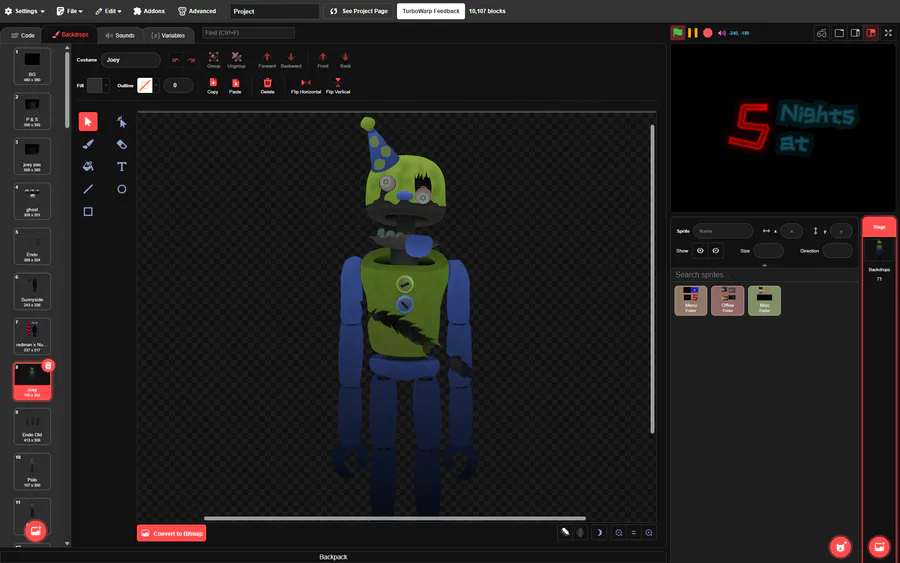Open the Backpack bar
The height and width of the screenshot is (563, 900).
[333, 557]
